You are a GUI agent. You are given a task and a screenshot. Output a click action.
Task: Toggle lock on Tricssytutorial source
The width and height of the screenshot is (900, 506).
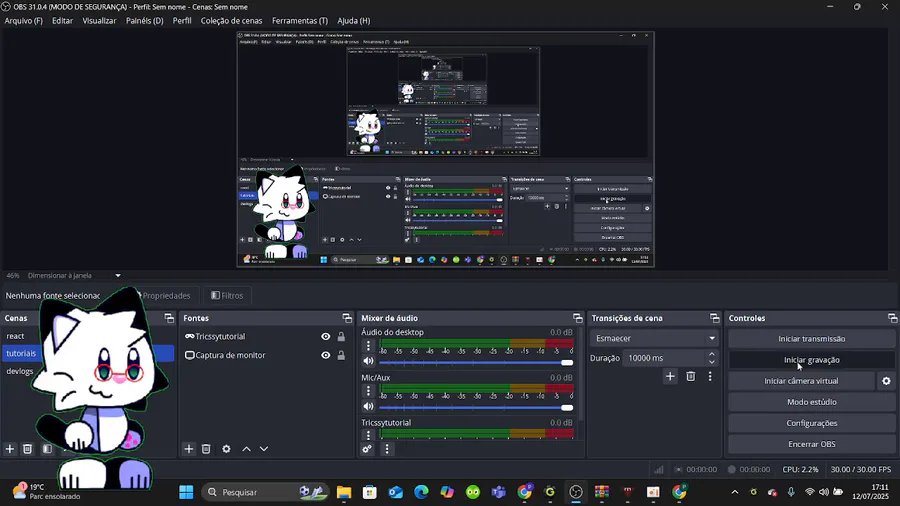pos(341,337)
